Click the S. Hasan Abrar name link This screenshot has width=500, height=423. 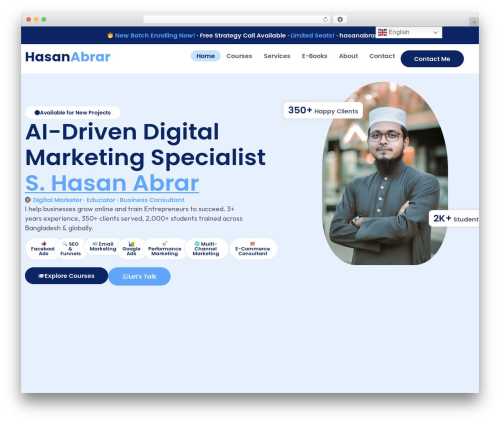(x=112, y=183)
